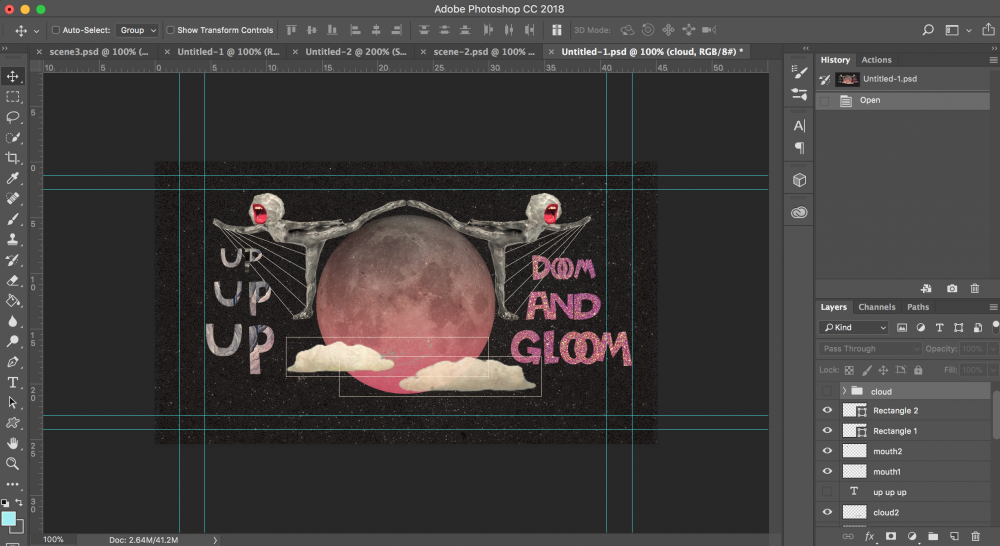Switch to the Paths tab
1000x546 pixels.
[x=918, y=307]
